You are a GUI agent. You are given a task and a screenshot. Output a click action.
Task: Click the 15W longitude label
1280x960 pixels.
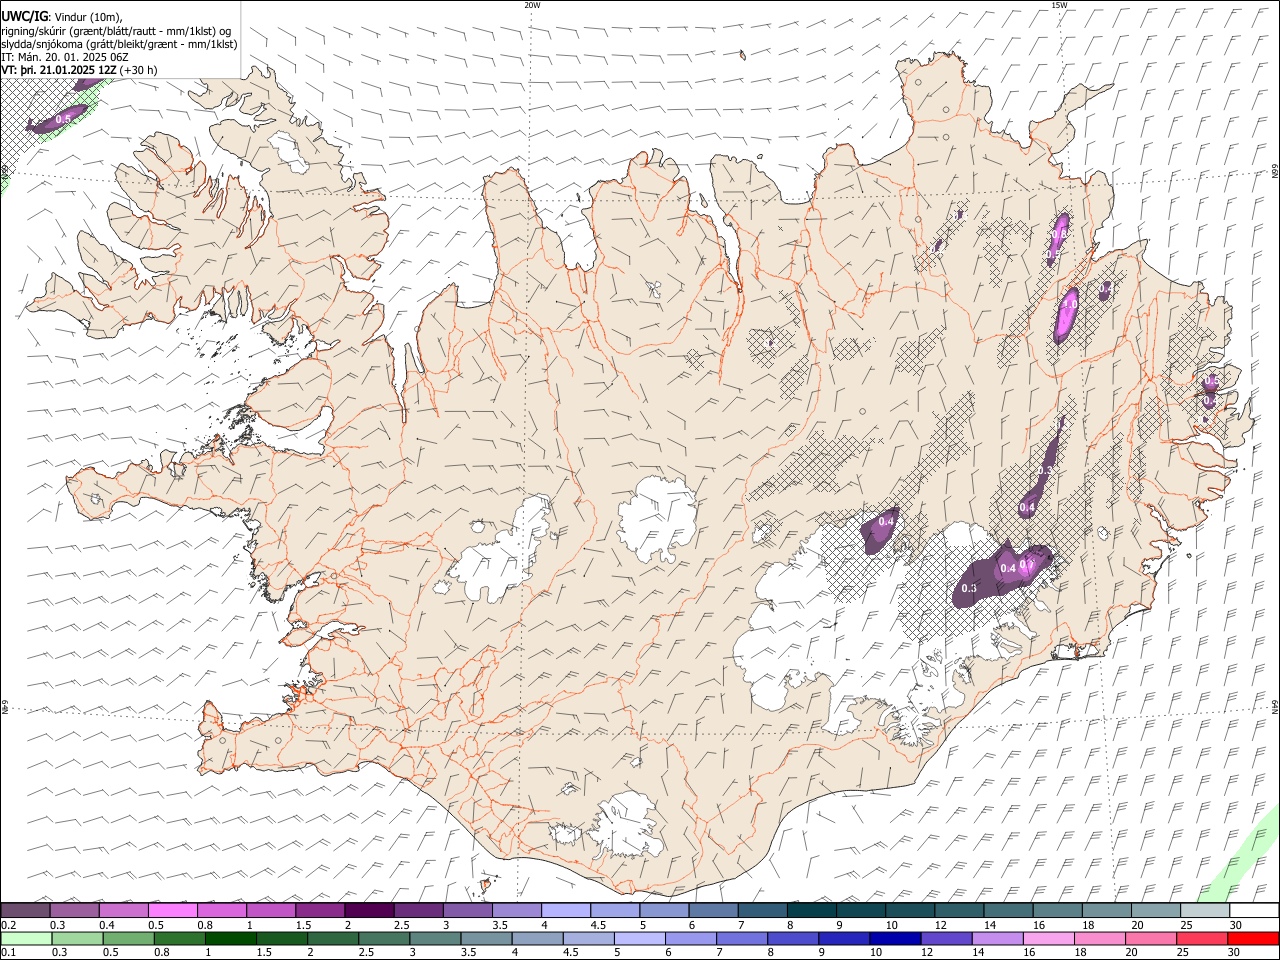pyautogui.click(x=1058, y=5)
